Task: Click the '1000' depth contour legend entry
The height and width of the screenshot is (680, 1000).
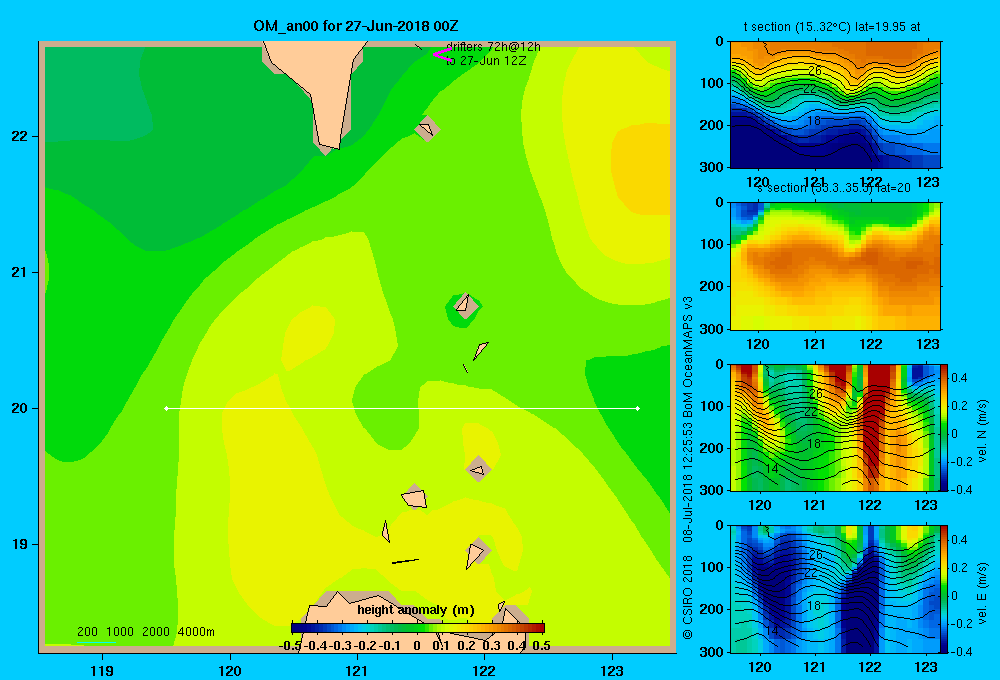Action: [x=120, y=632]
